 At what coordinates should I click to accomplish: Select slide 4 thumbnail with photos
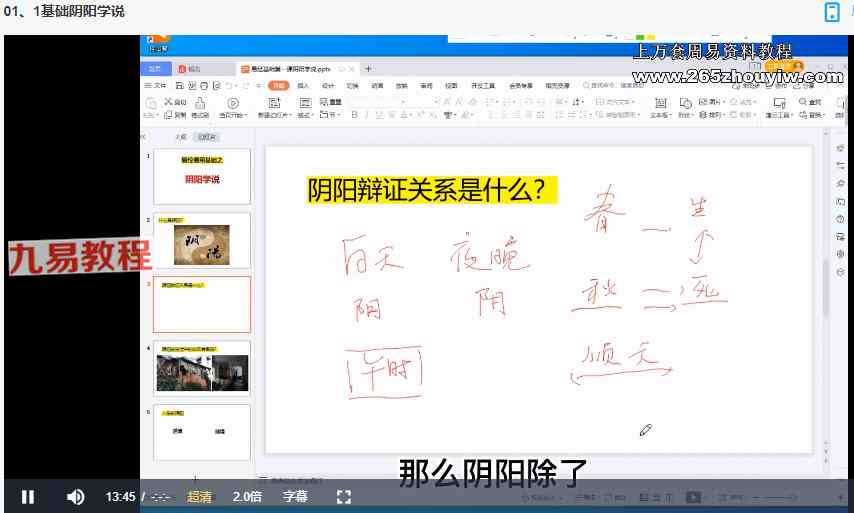(x=201, y=369)
